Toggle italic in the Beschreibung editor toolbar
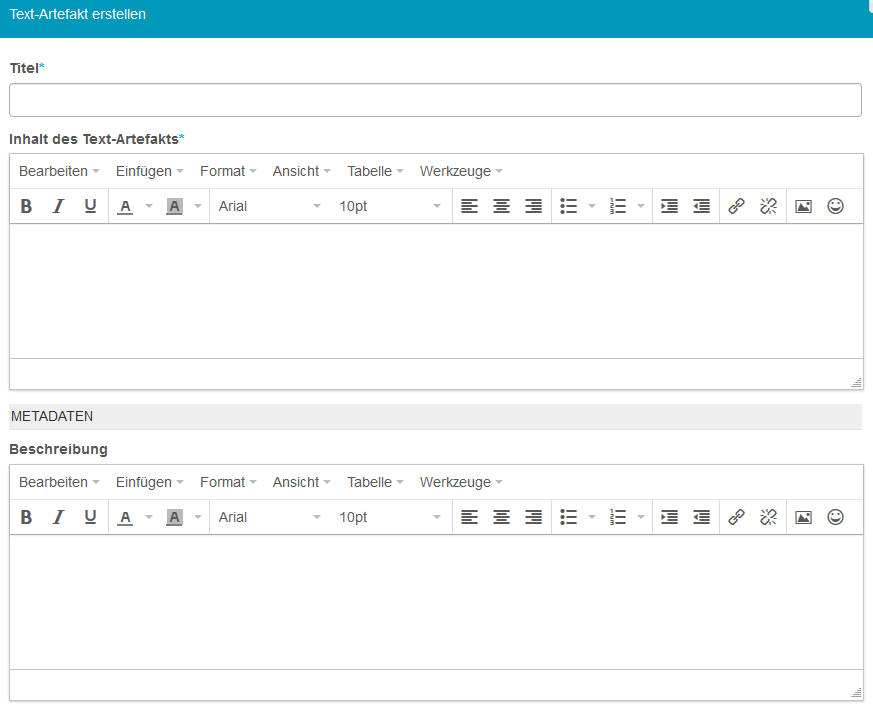This screenshot has width=873, height=708. (x=58, y=517)
